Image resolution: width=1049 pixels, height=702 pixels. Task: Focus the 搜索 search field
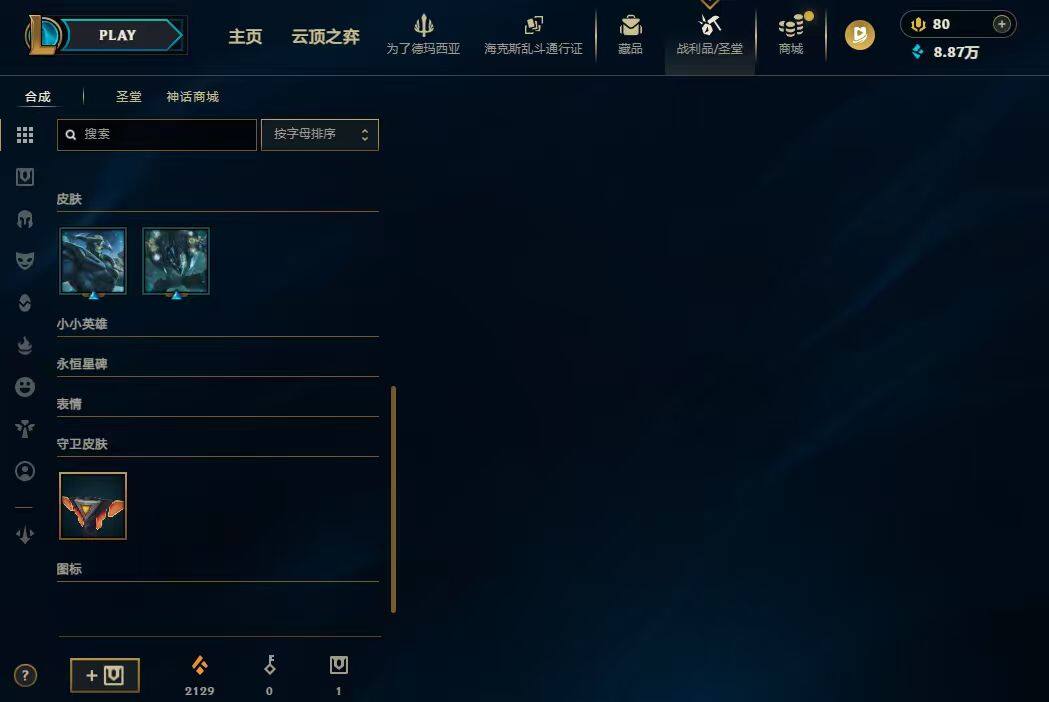tap(157, 135)
